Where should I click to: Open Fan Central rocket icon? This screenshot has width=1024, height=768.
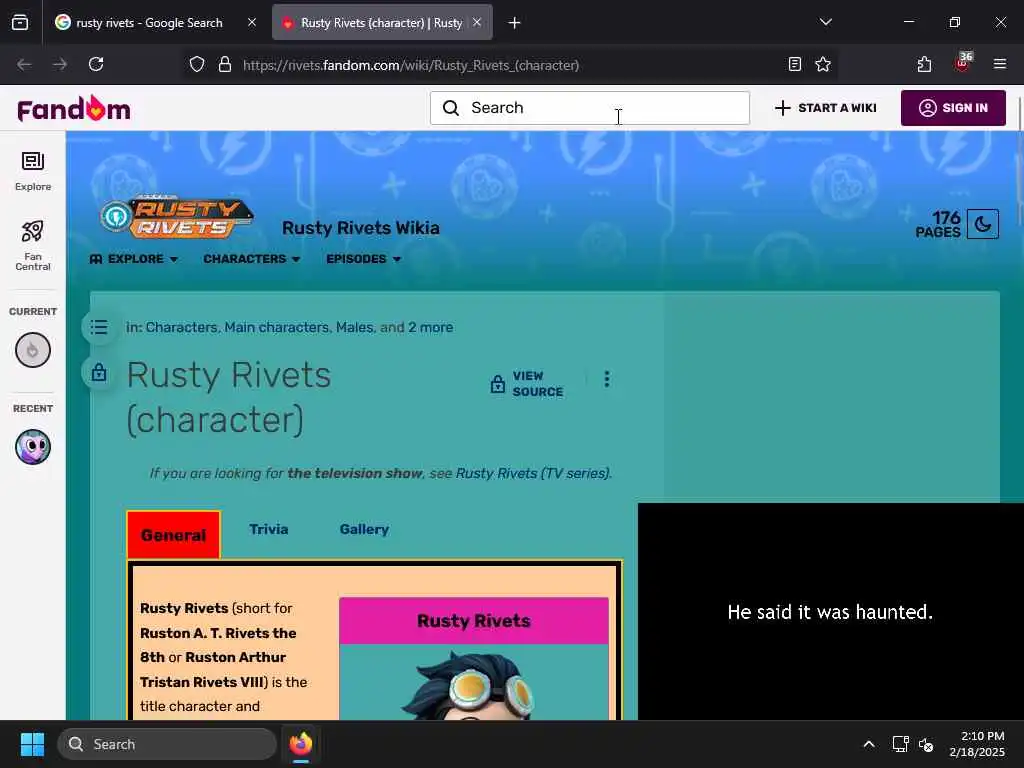pyautogui.click(x=33, y=246)
